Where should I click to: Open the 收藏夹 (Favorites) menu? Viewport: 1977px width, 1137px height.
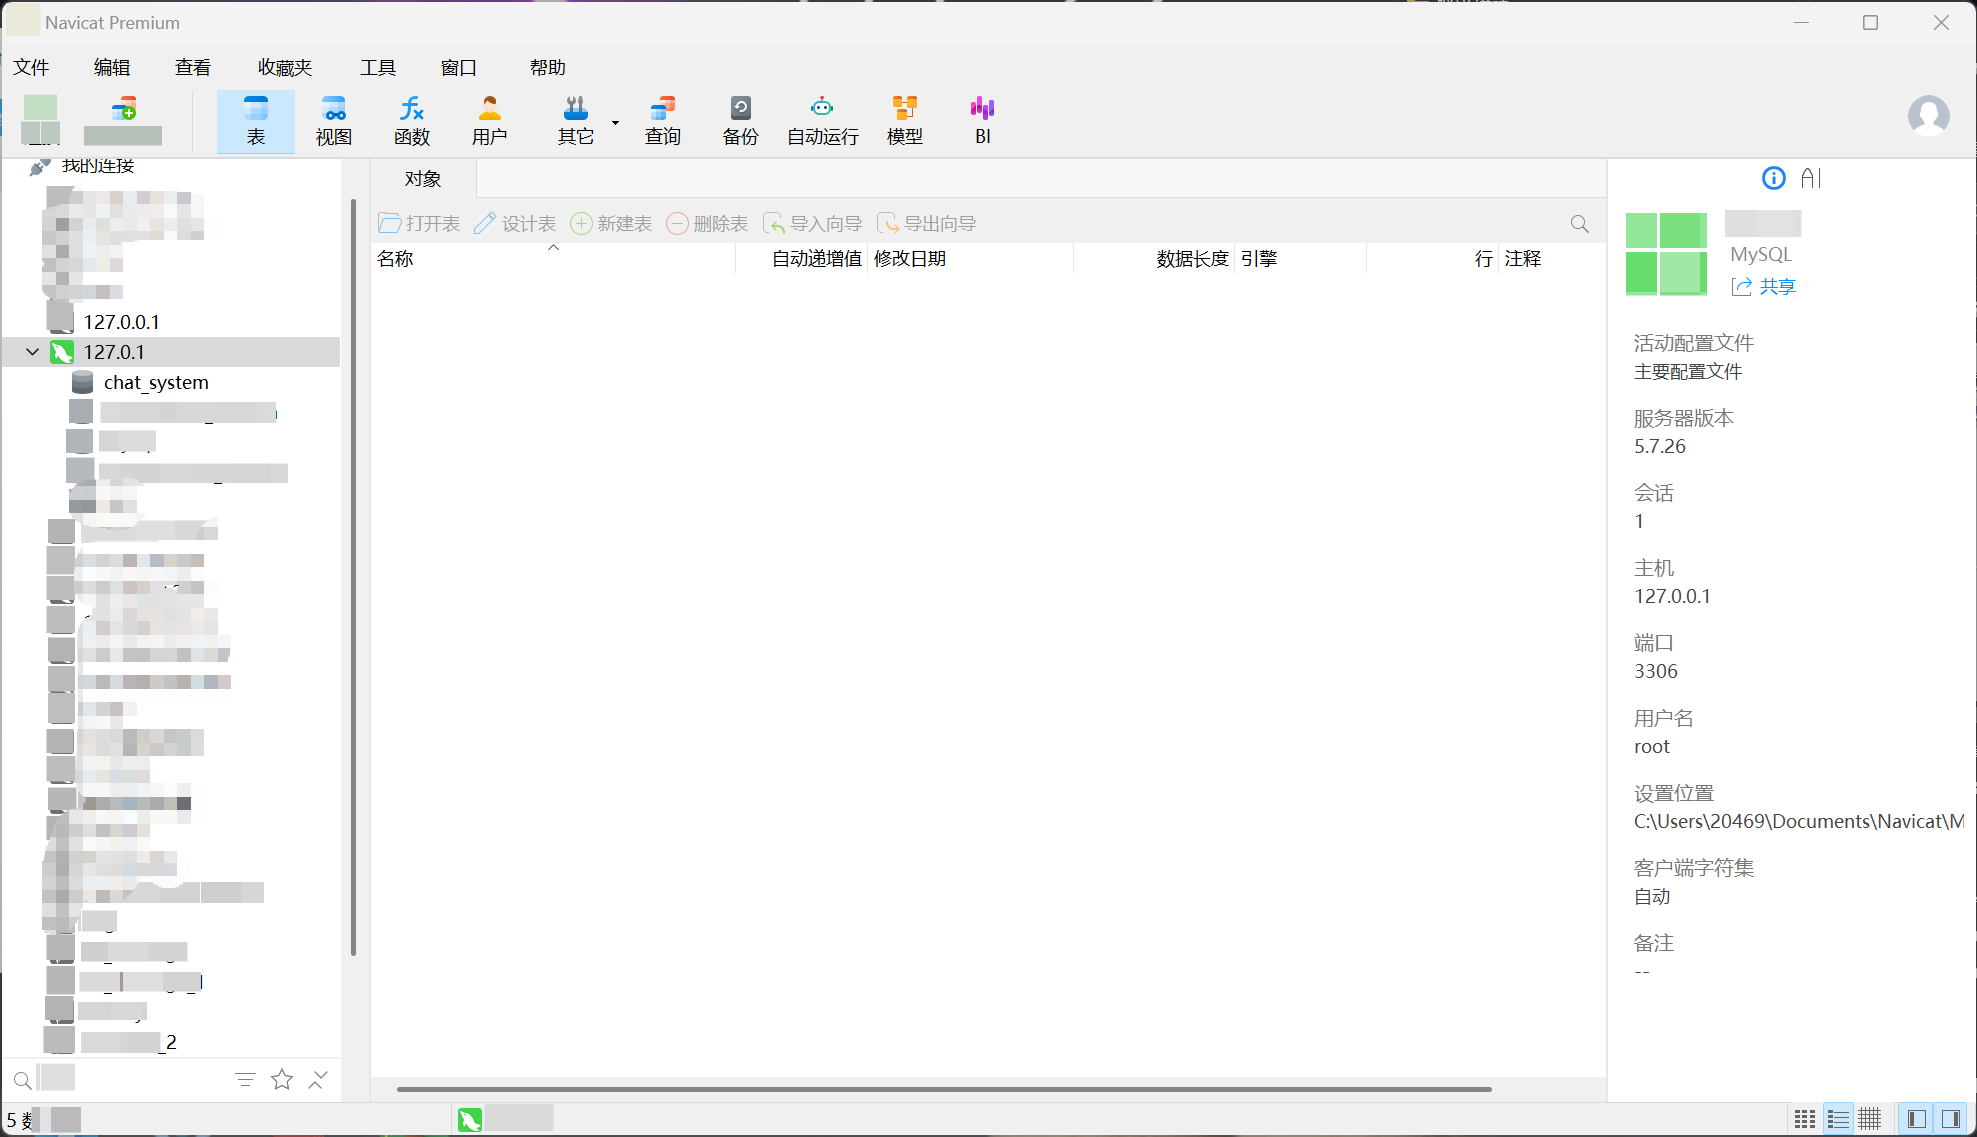[284, 67]
